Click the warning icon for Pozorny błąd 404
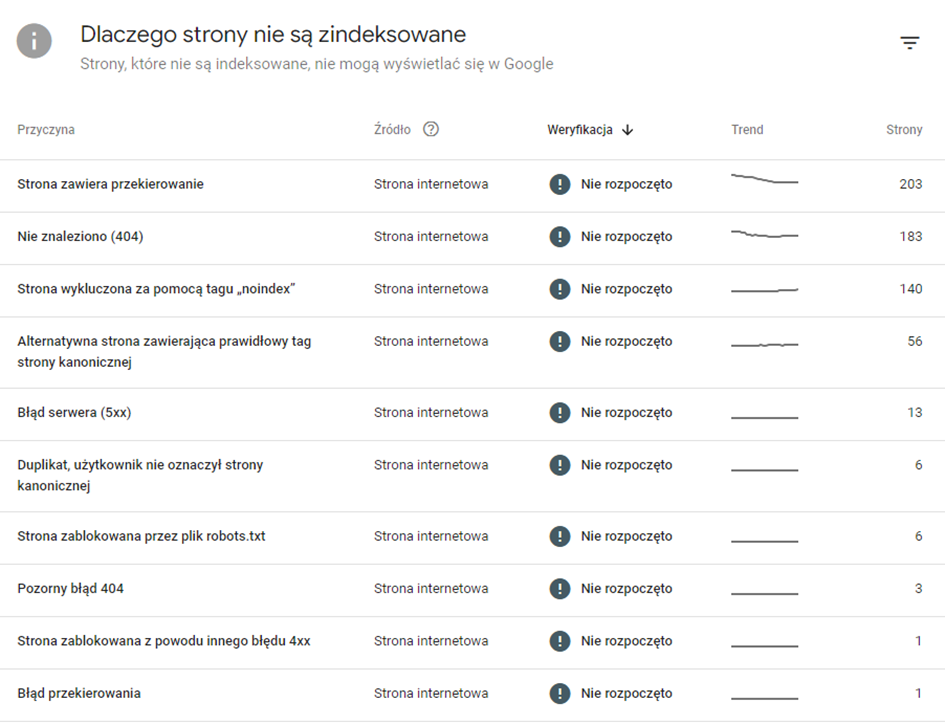This screenshot has height=724, width=945. (560, 588)
